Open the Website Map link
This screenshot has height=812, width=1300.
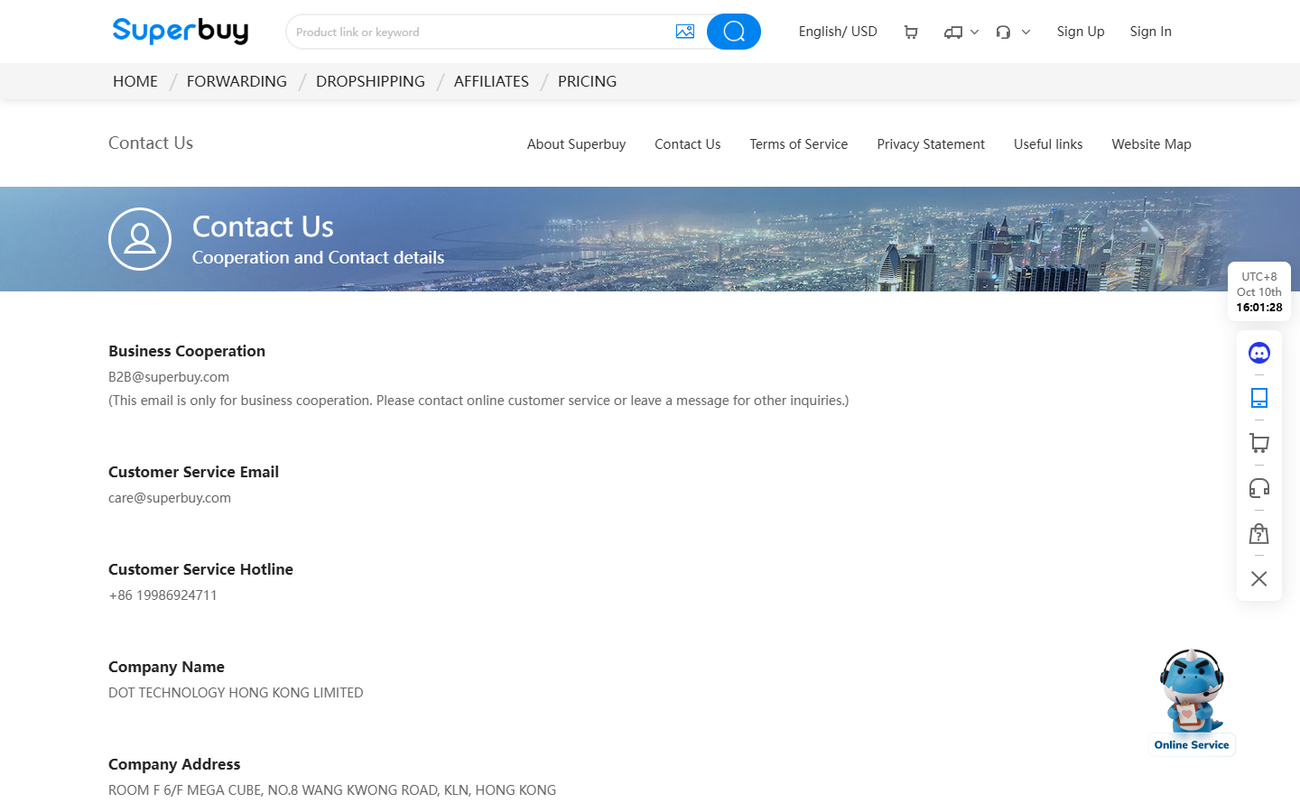1152,144
